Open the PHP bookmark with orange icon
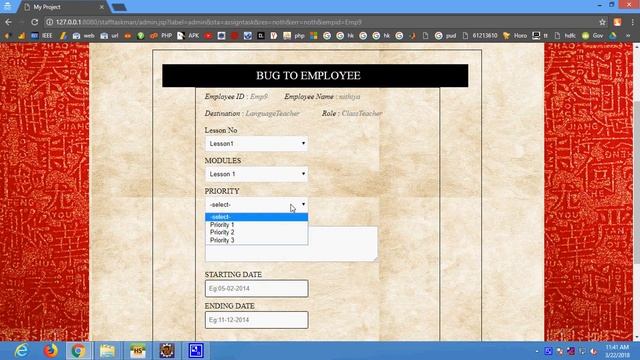640x360 pixels. pos(161,36)
